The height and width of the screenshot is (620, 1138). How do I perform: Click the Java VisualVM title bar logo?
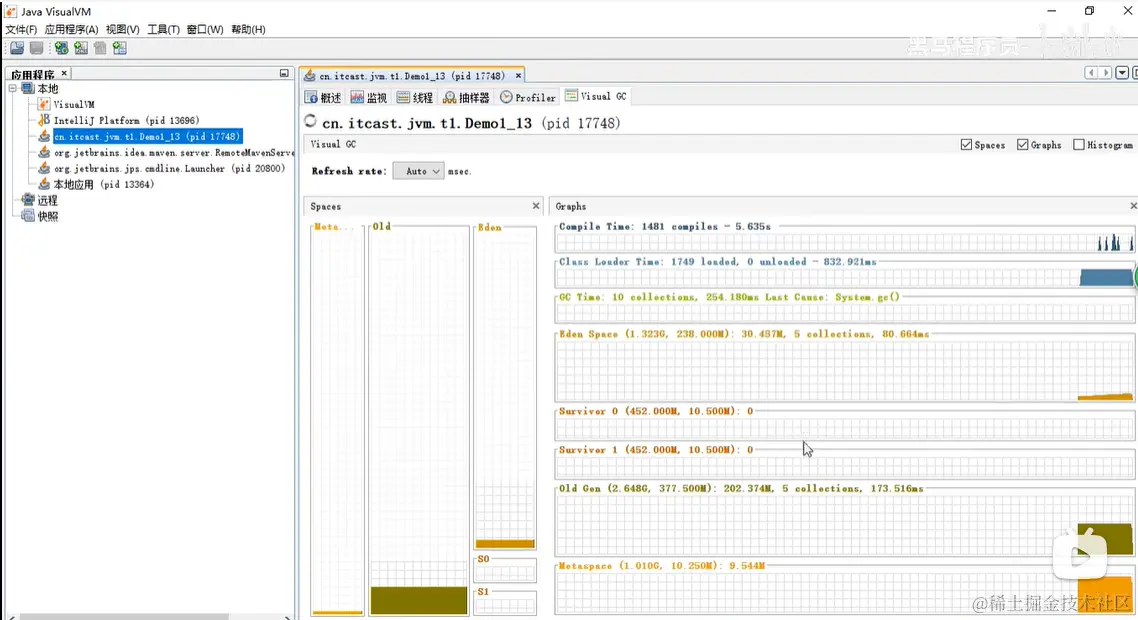pyautogui.click(x=11, y=11)
